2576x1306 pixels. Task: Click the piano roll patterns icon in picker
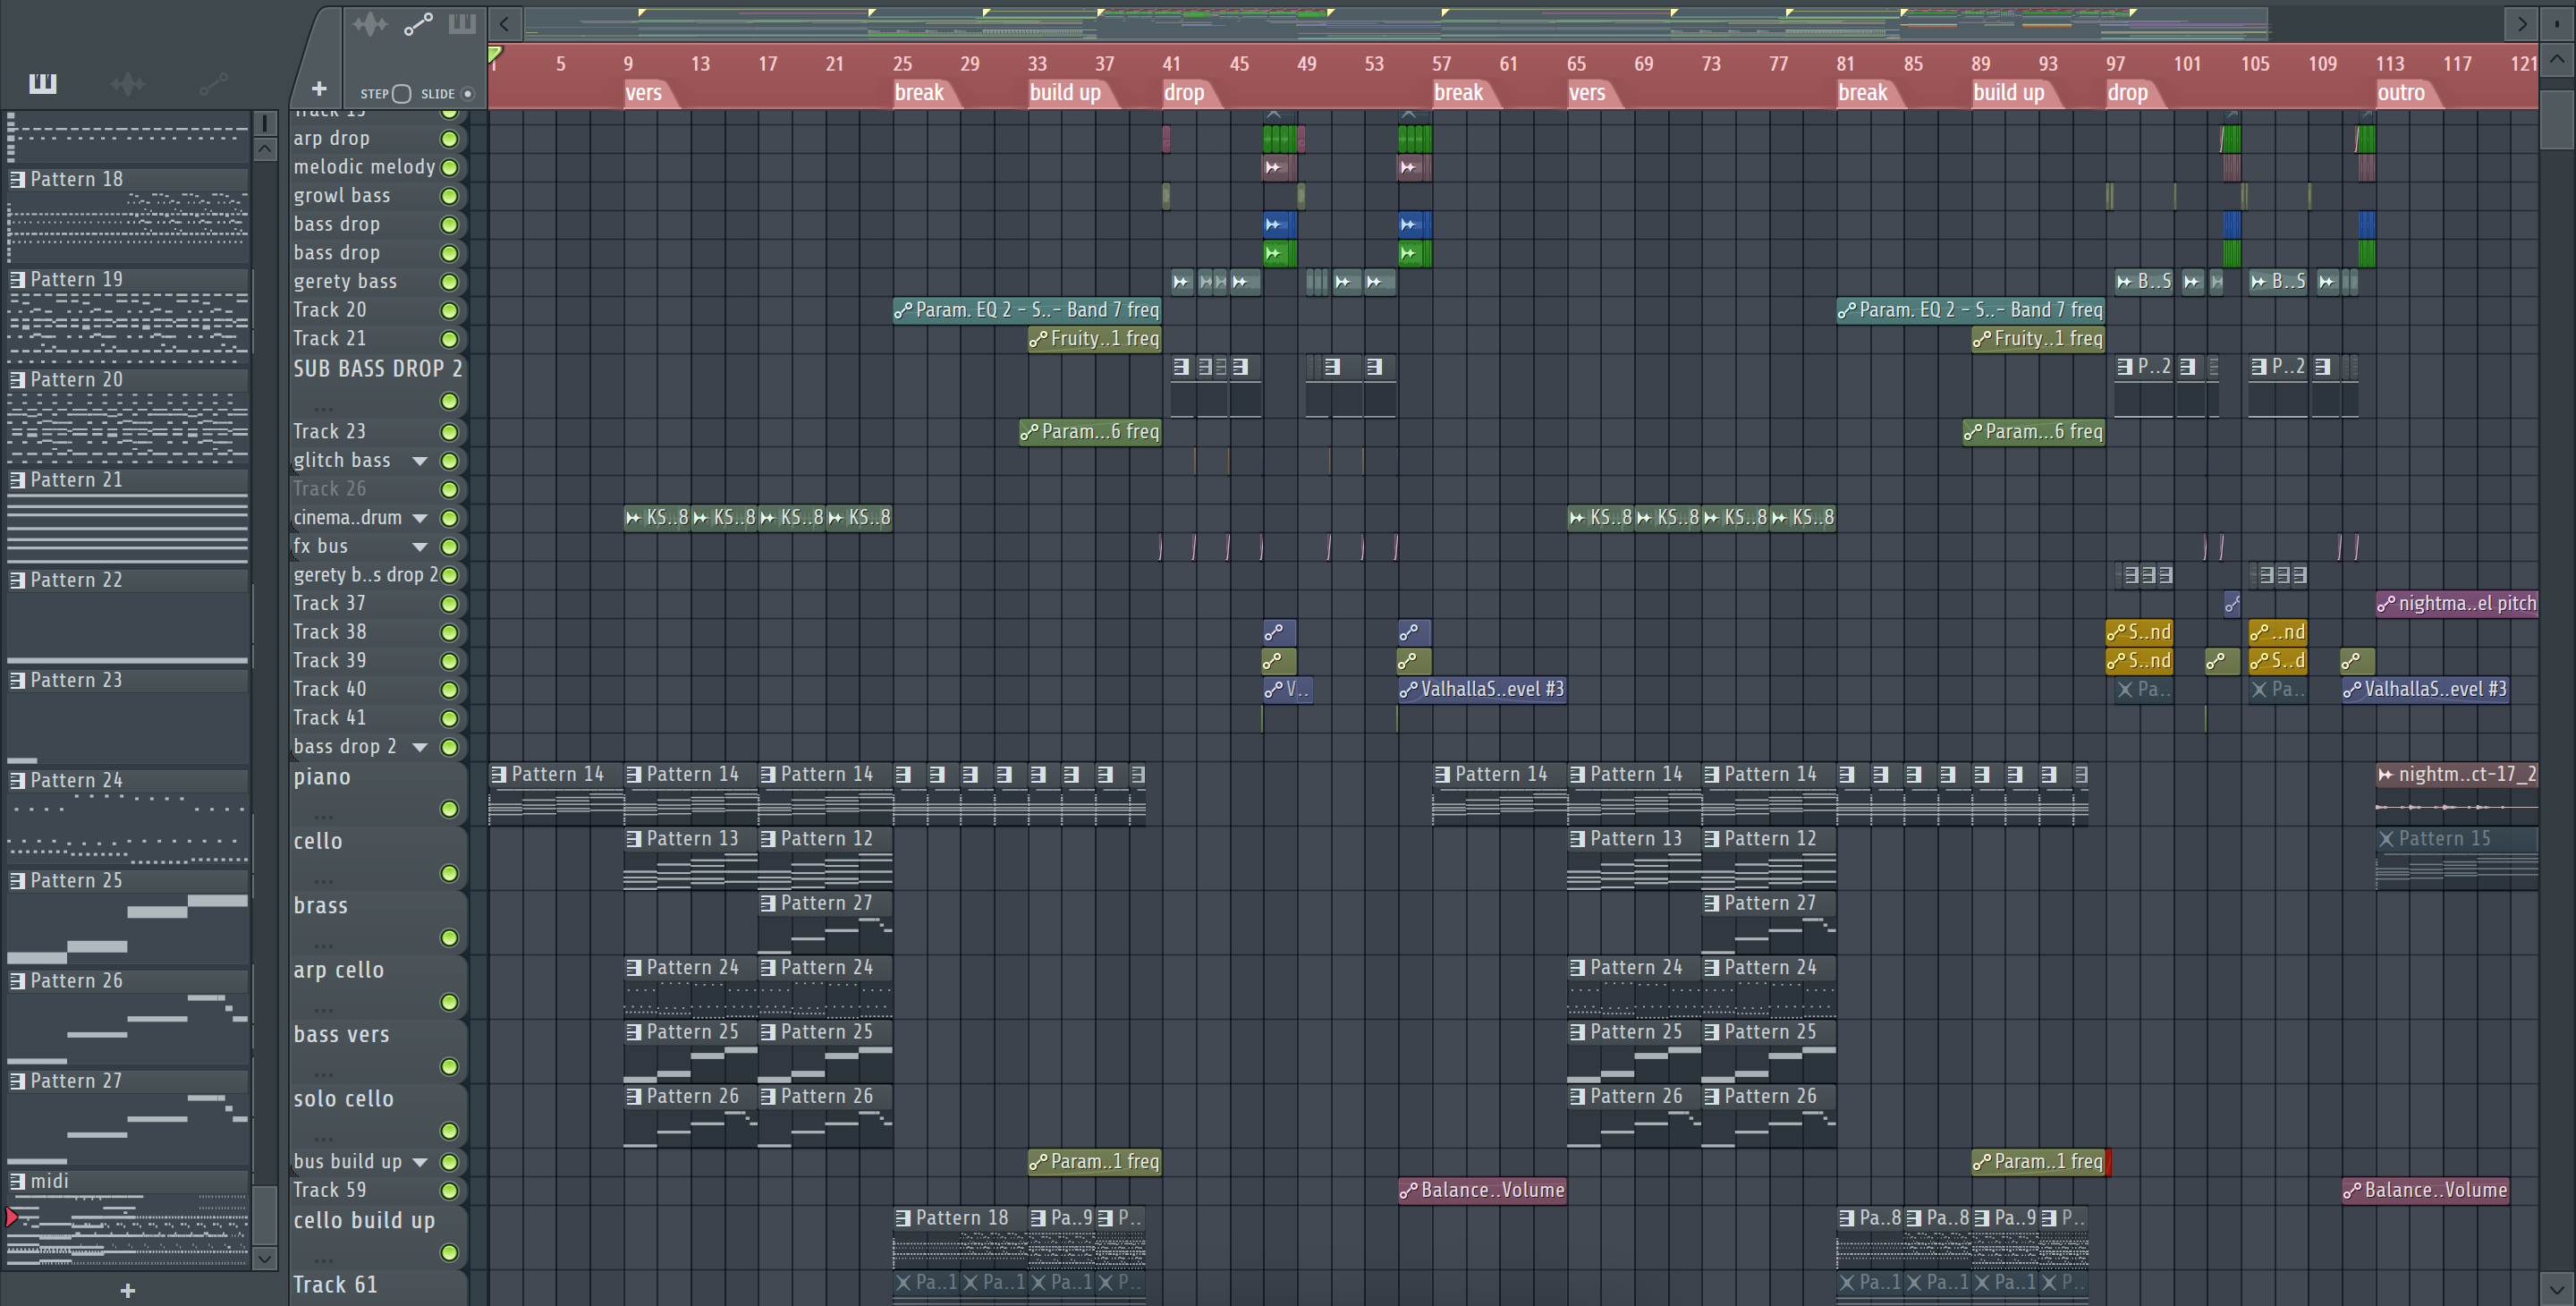tap(42, 84)
